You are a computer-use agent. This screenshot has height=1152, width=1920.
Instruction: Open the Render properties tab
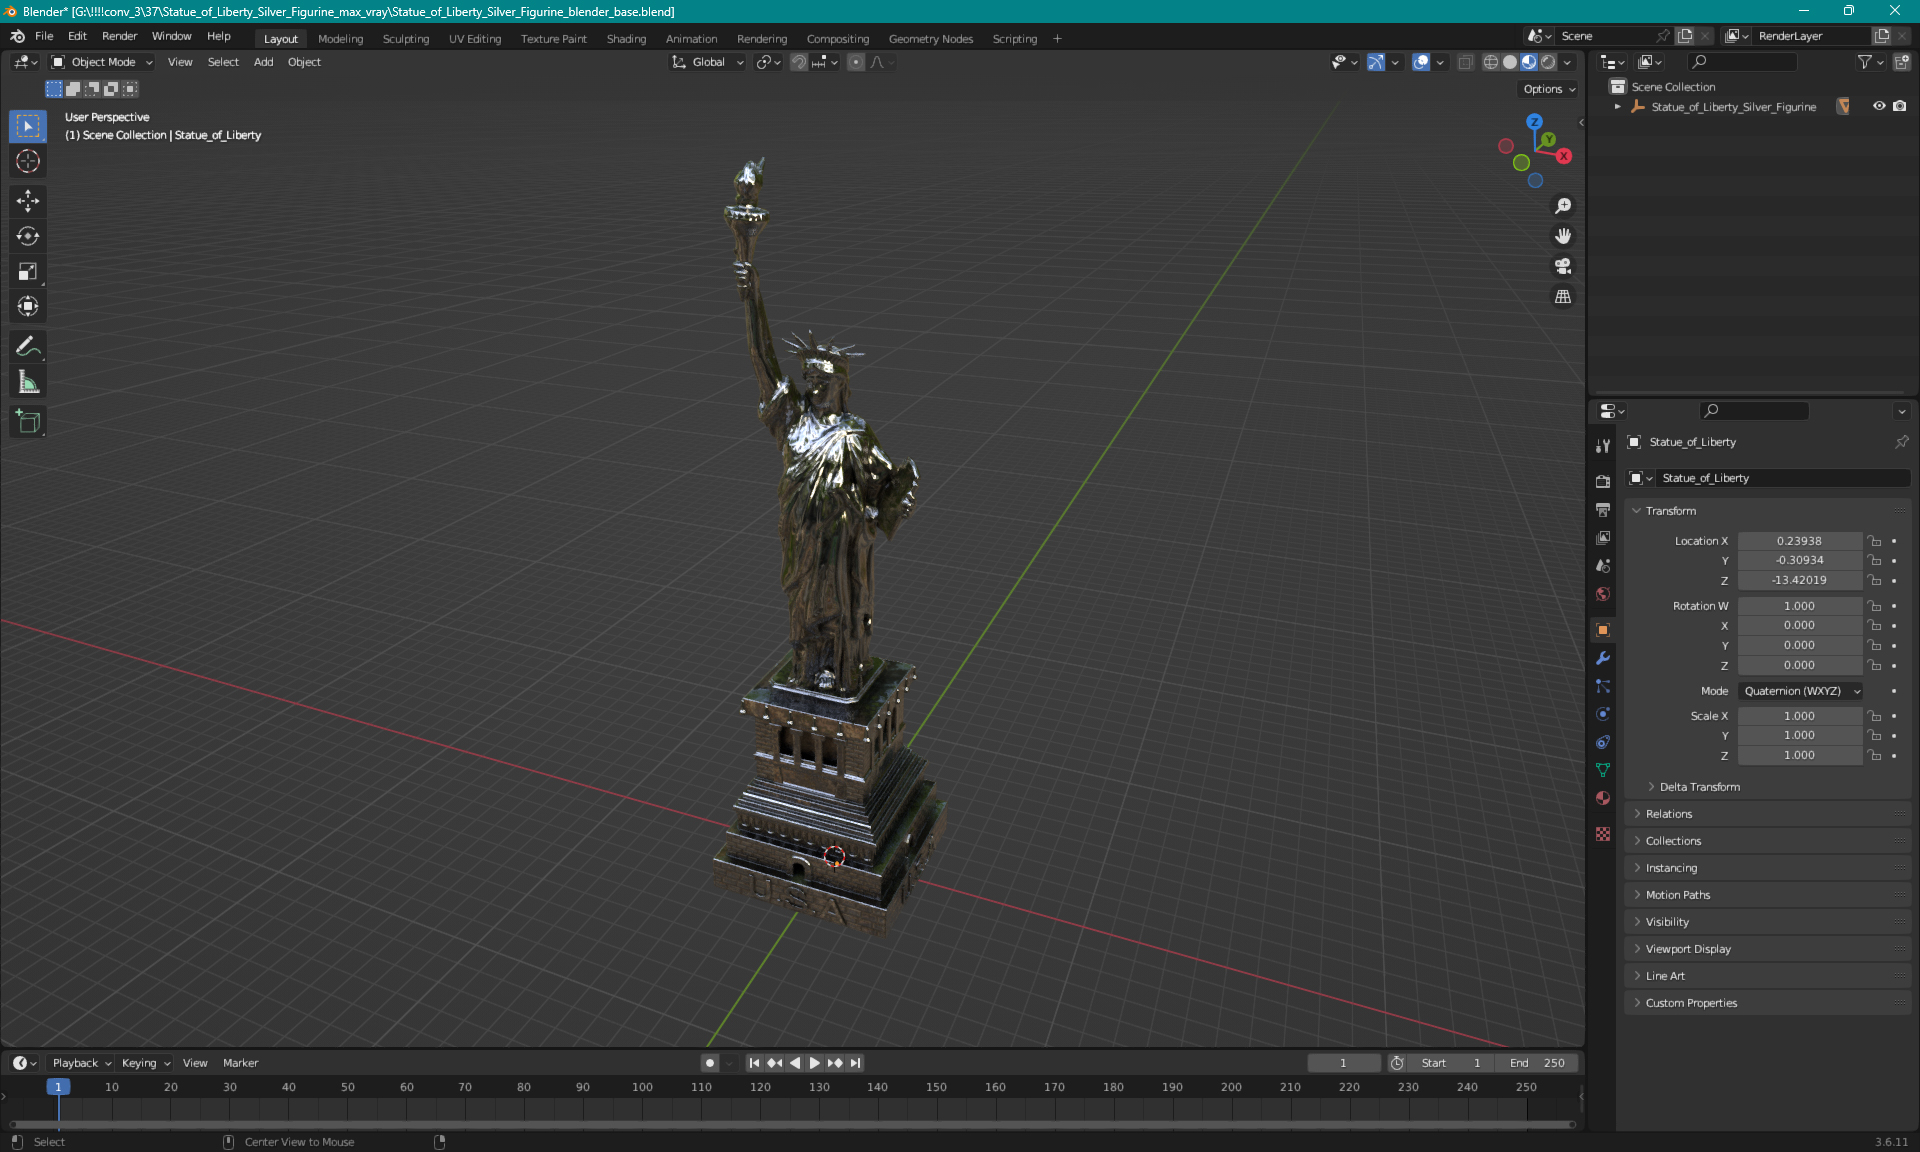click(x=1603, y=481)
